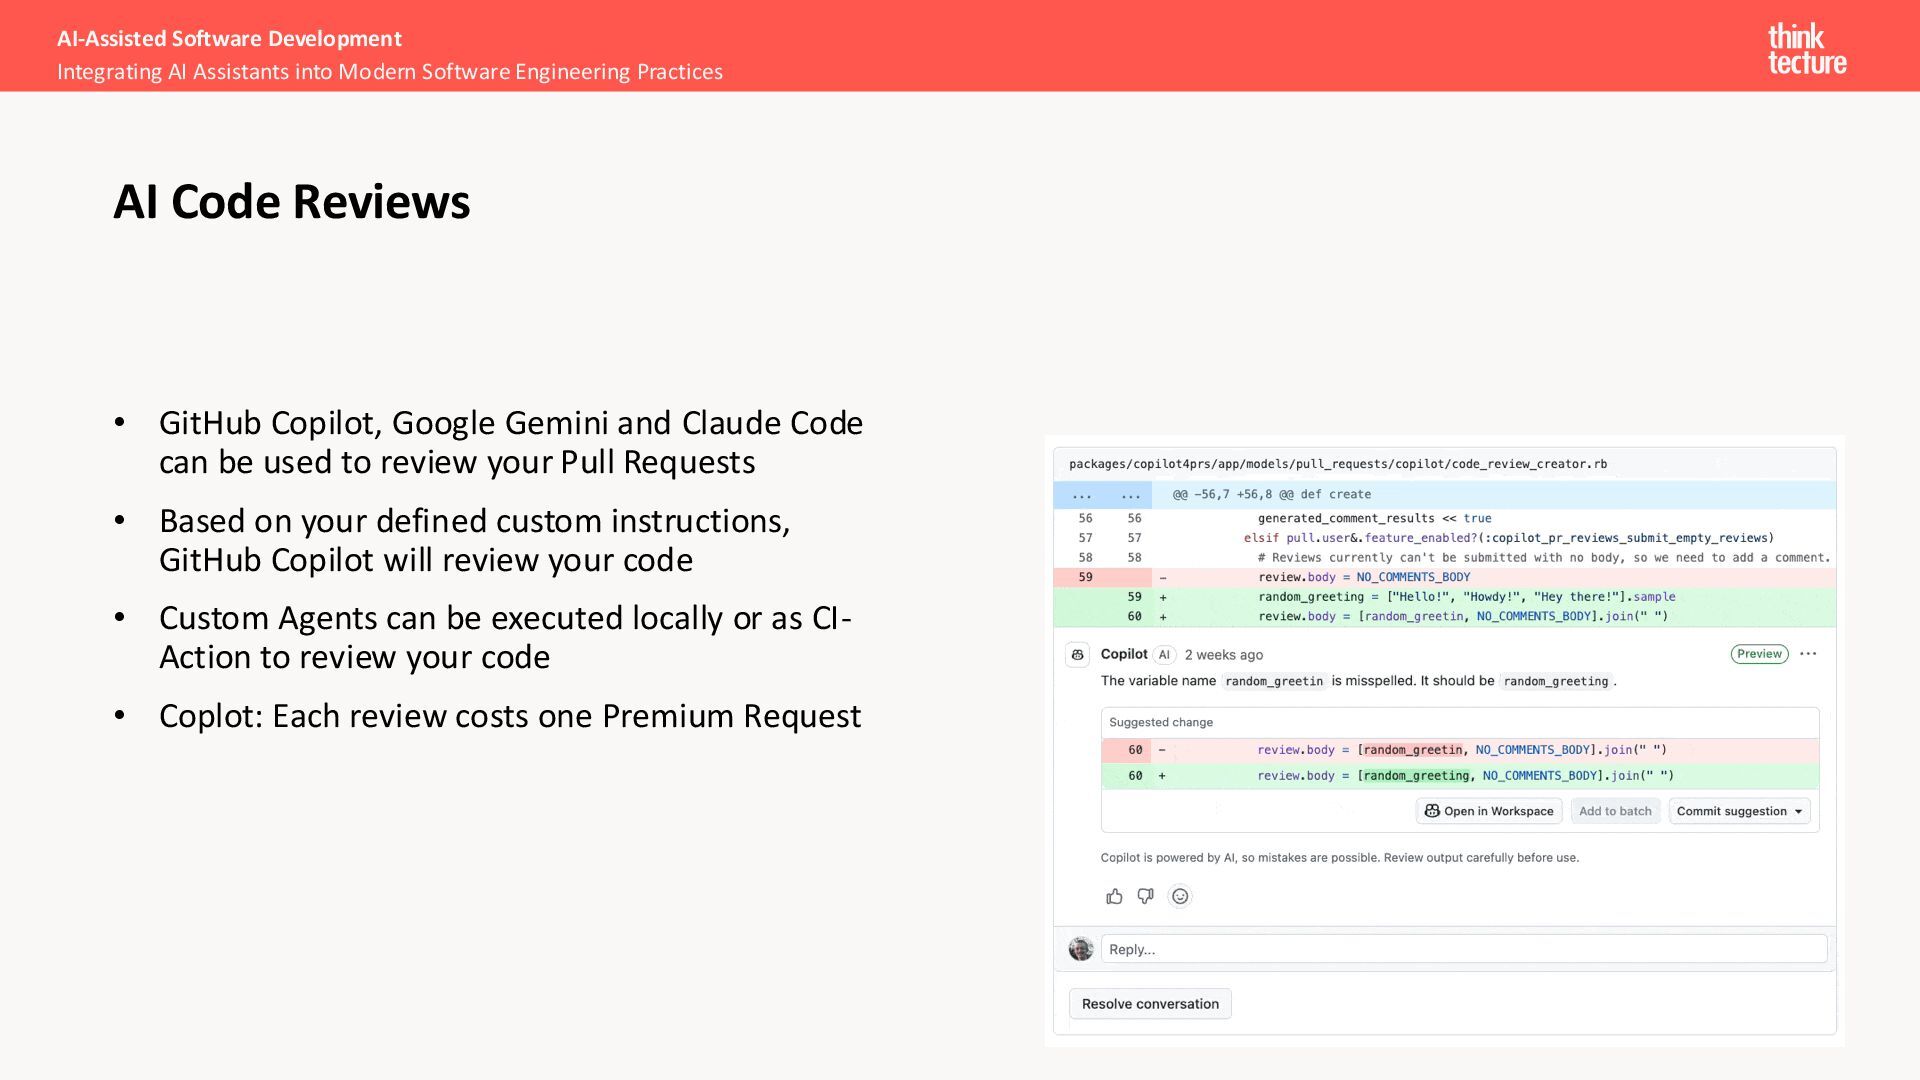Screen dimensions: 1920x1080
Task: Expand the Commit suggestion dropdown arrow
Action: coord(1799,812)
